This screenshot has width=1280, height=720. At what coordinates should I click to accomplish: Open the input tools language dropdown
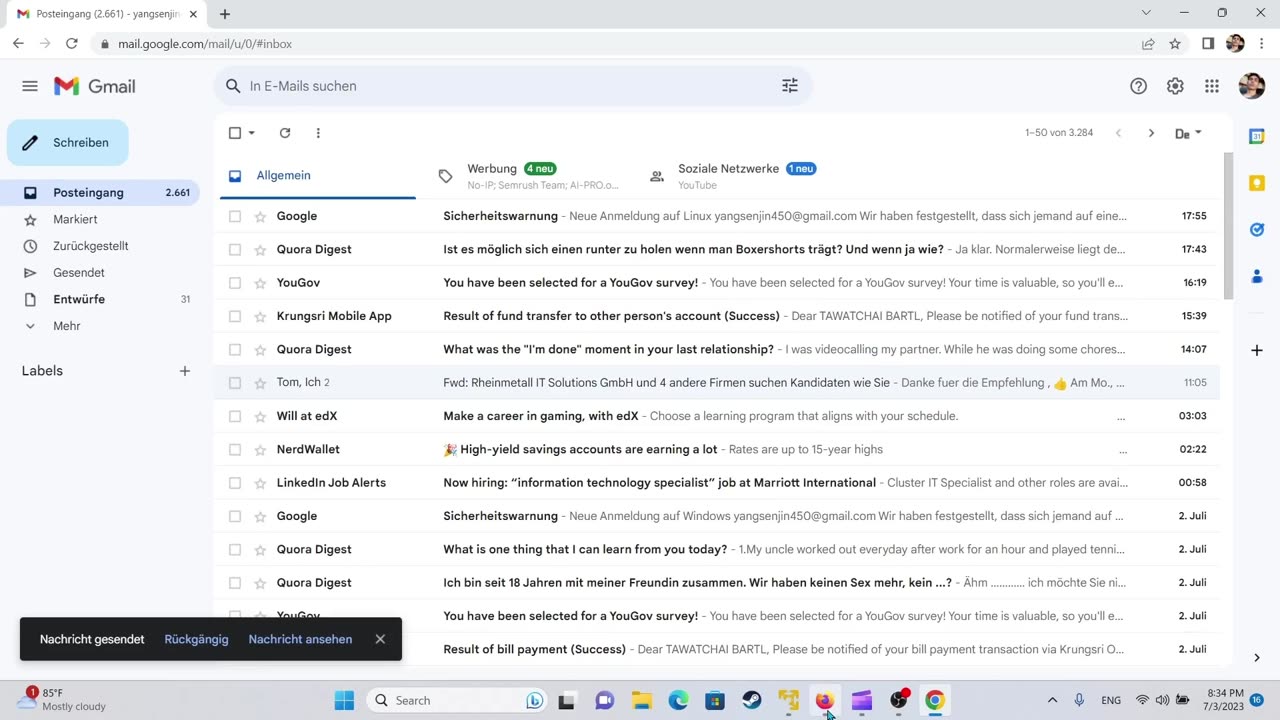coord(1199,133)
